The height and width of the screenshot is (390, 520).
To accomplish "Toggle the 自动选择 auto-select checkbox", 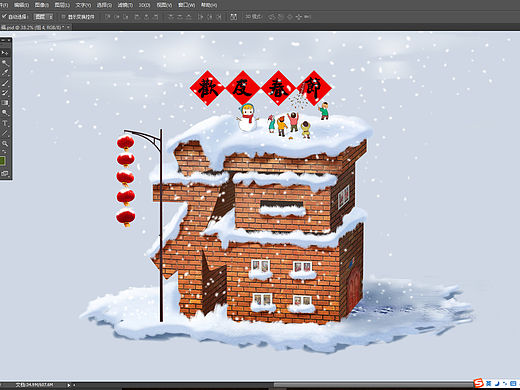I will [4, 16].
